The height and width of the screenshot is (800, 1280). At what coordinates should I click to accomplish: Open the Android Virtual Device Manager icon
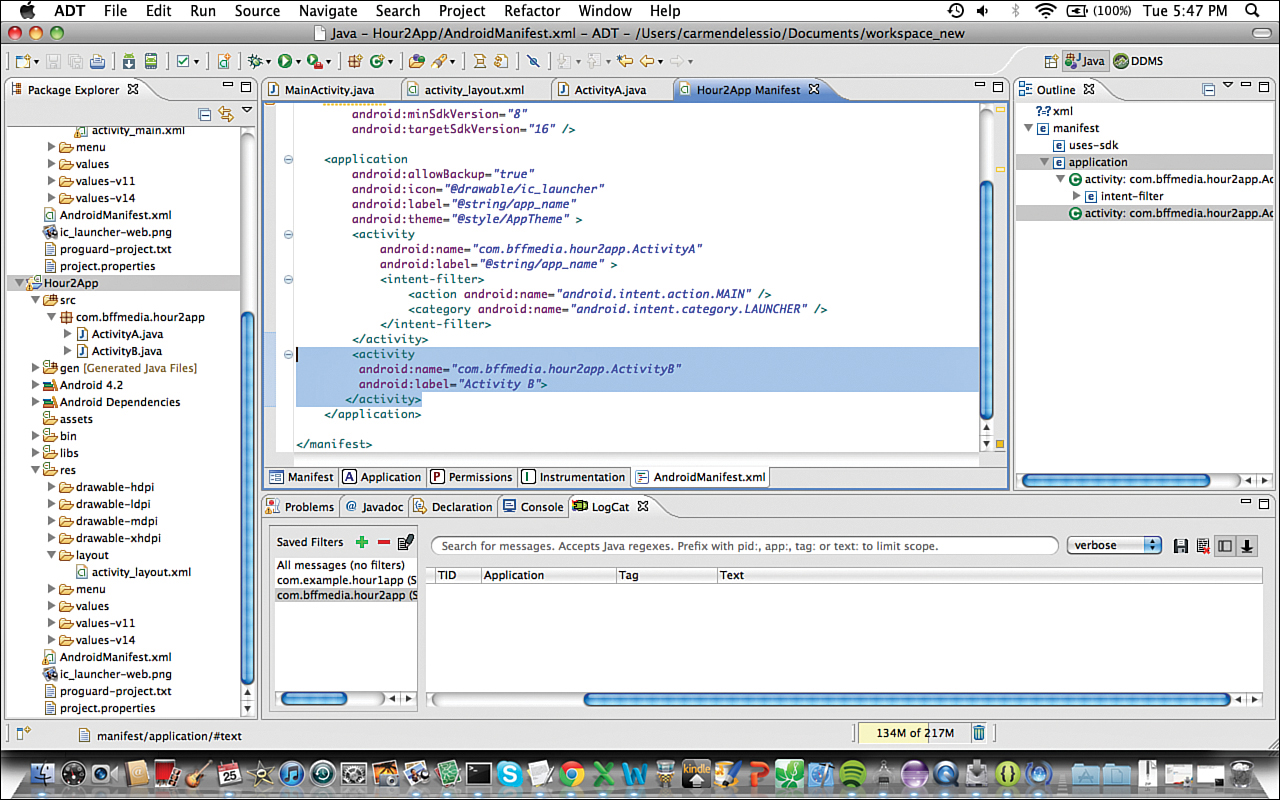pos(151,61)
